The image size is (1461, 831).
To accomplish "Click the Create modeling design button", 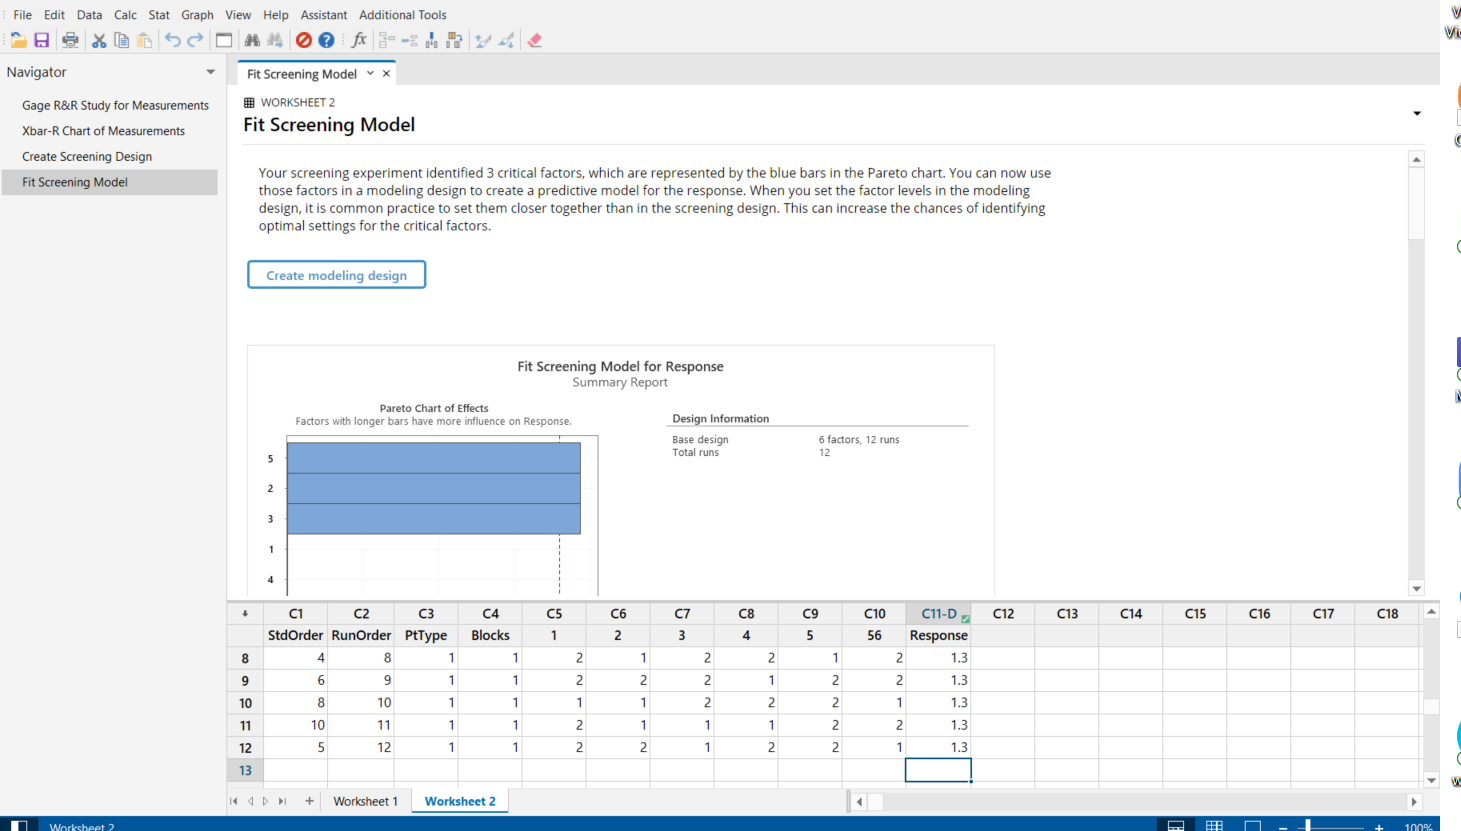I will 336,274.
